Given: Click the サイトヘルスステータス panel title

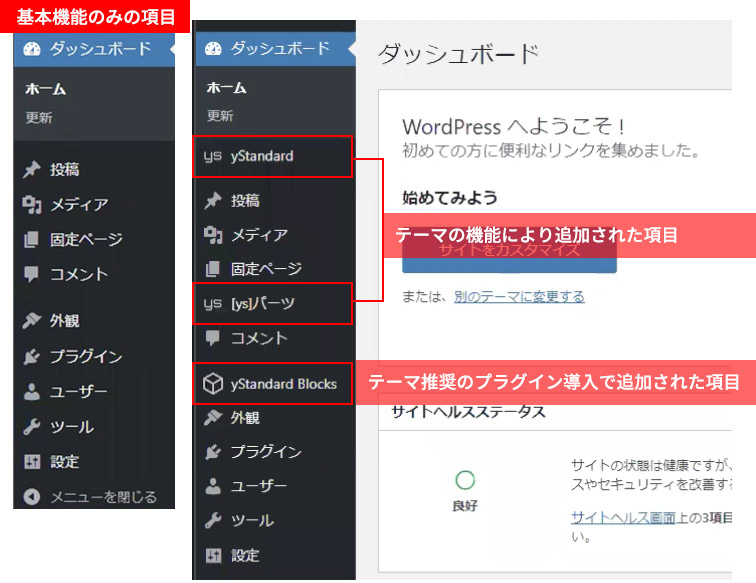Looking at the screenshot, I should click(469, 412).
